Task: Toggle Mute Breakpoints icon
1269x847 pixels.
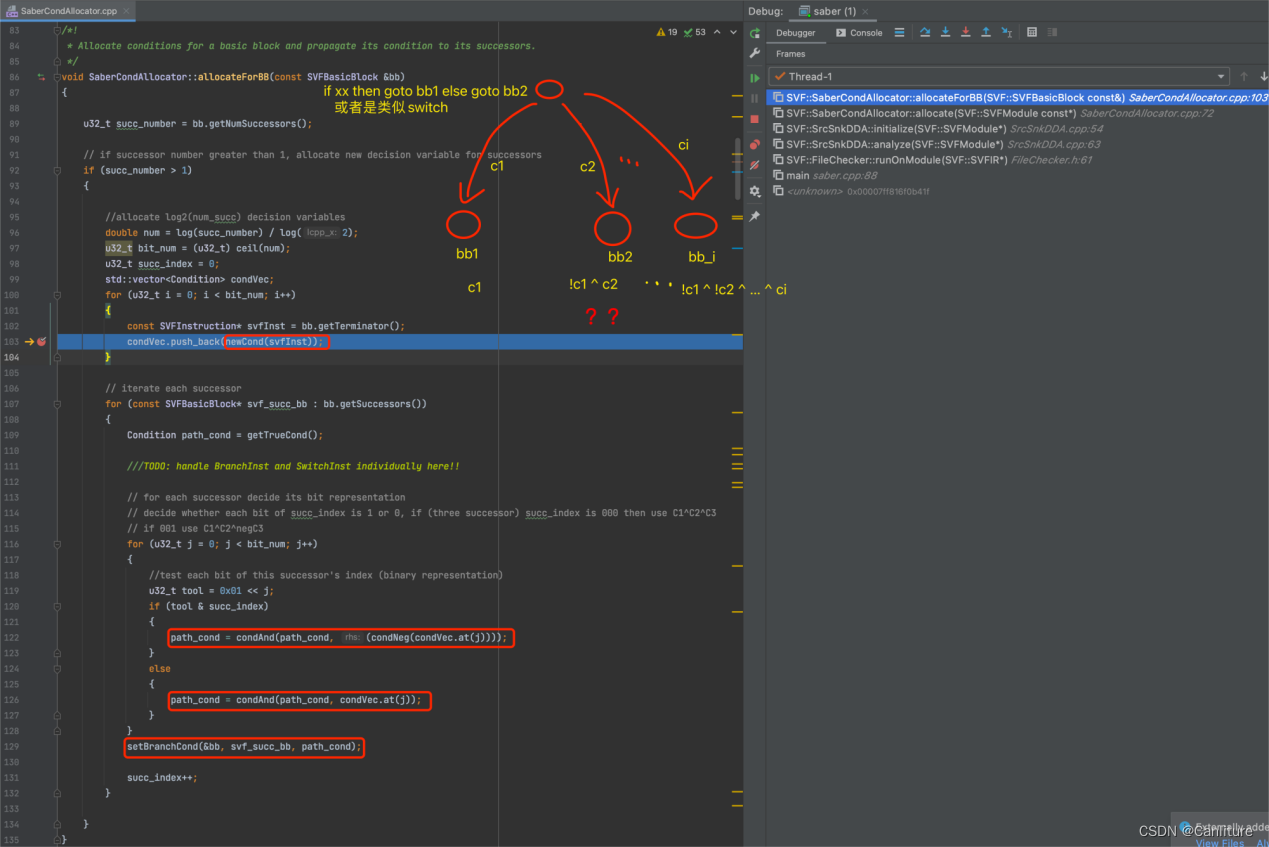Action: [x=755, y=164]
